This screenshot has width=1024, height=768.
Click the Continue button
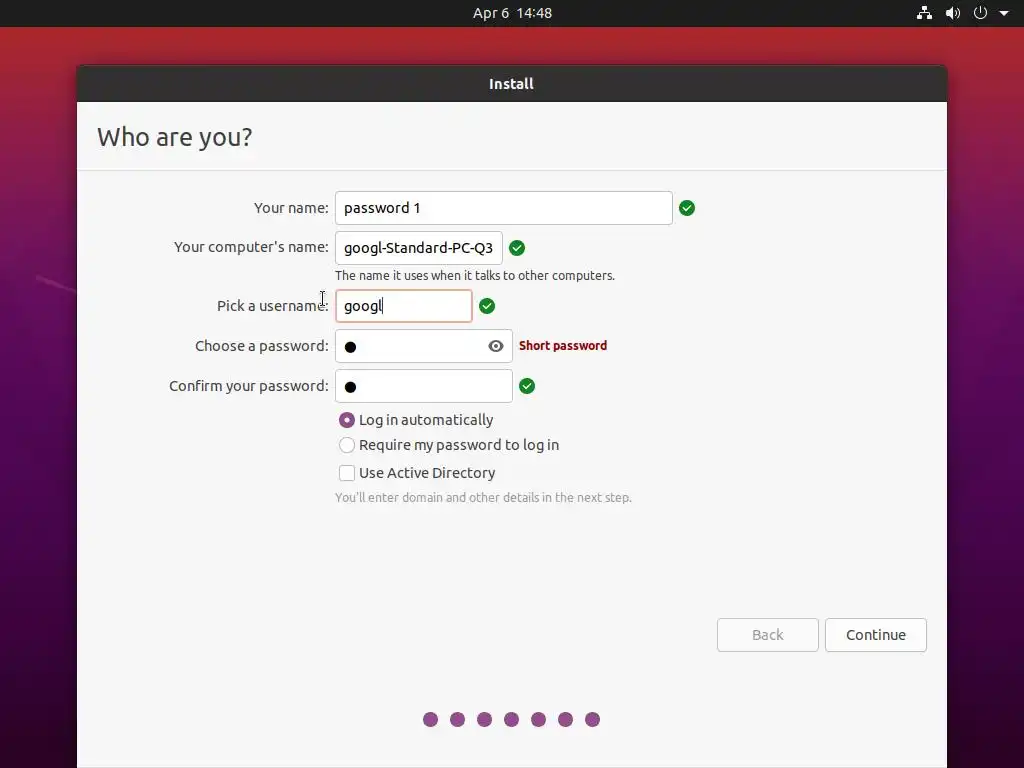[876, 635]
